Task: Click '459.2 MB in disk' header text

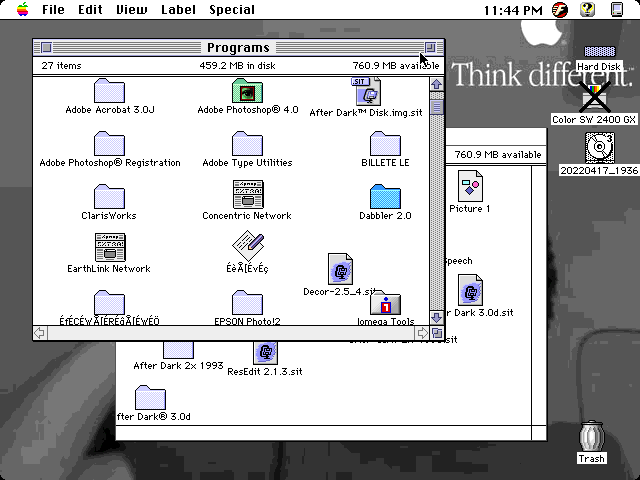Action: [x=237, y=65]
